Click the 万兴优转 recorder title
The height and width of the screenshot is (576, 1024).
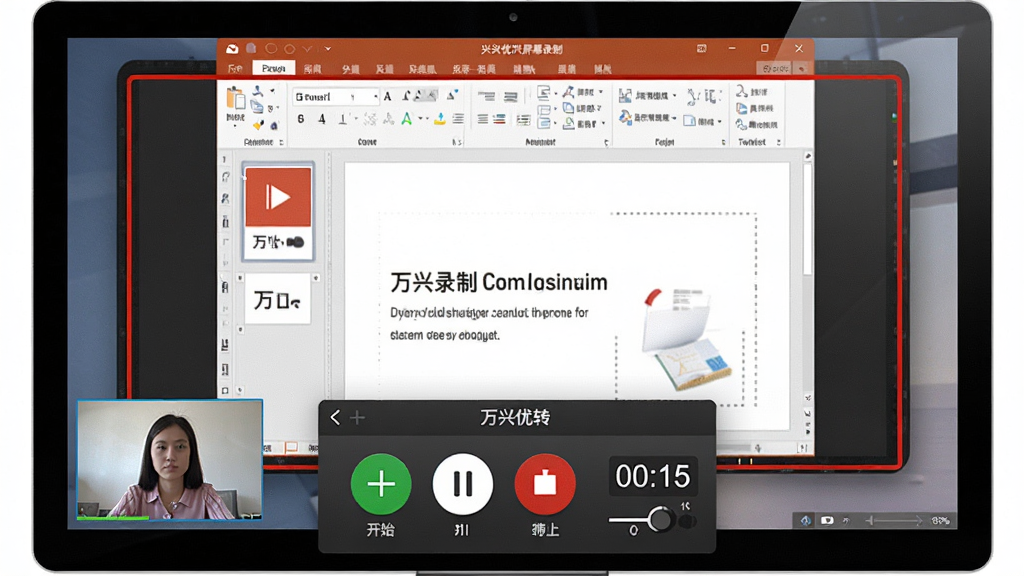click(515, 417)
